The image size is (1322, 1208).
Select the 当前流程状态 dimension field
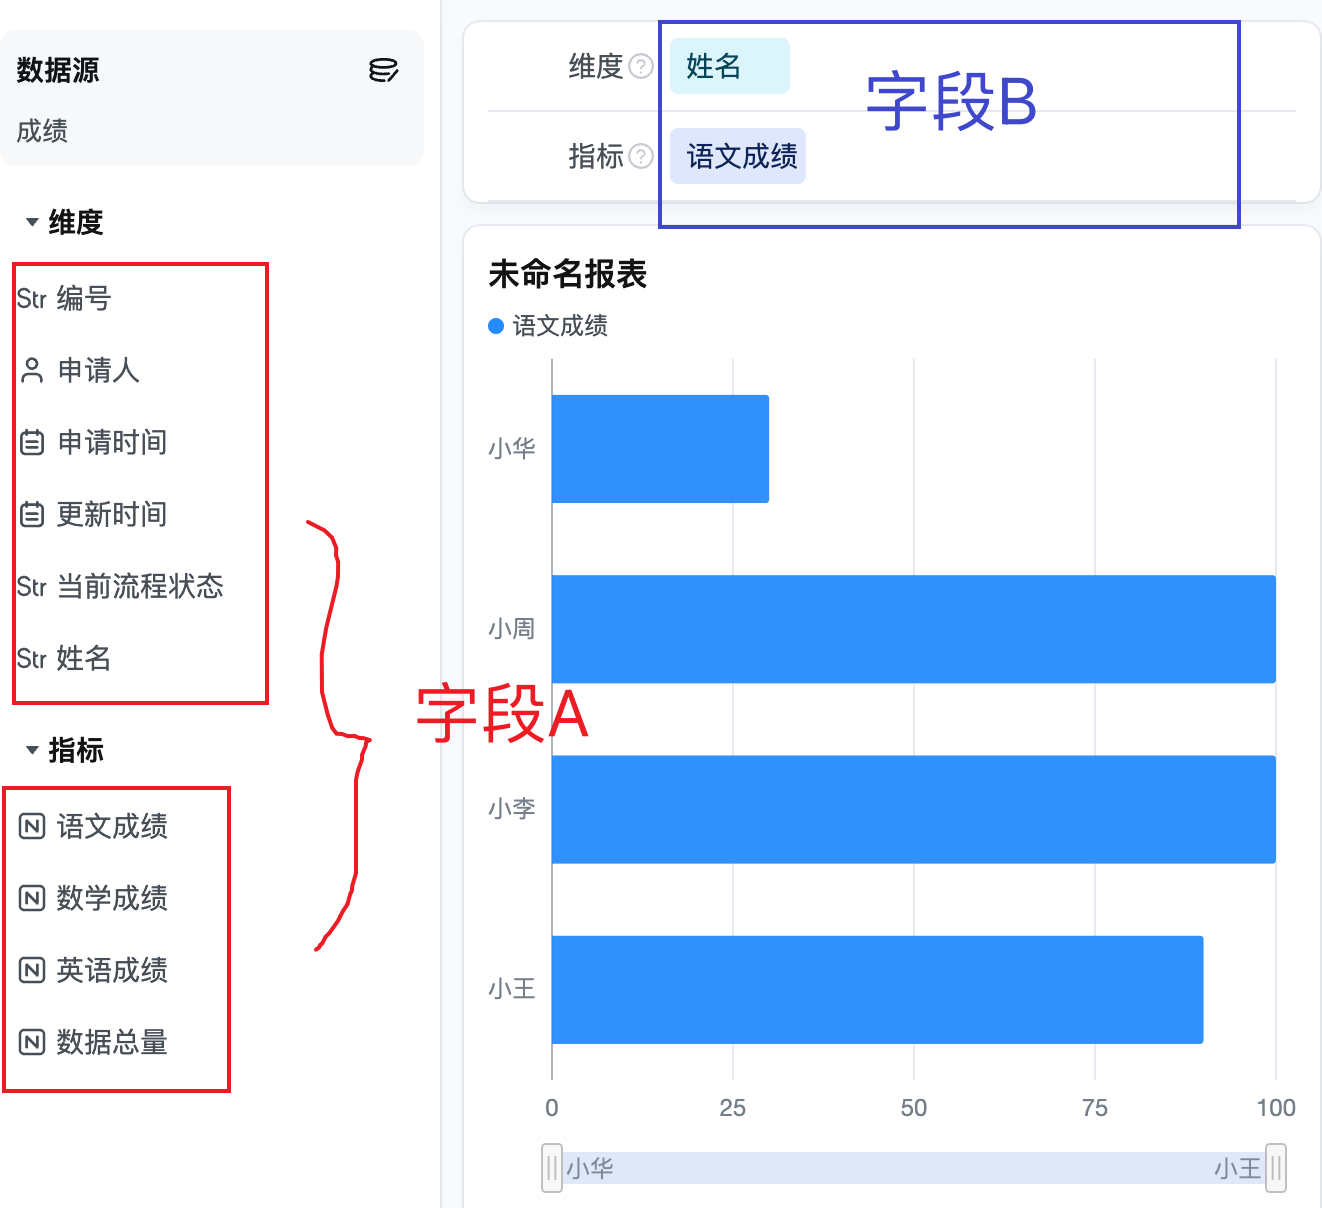click(140, 586)
